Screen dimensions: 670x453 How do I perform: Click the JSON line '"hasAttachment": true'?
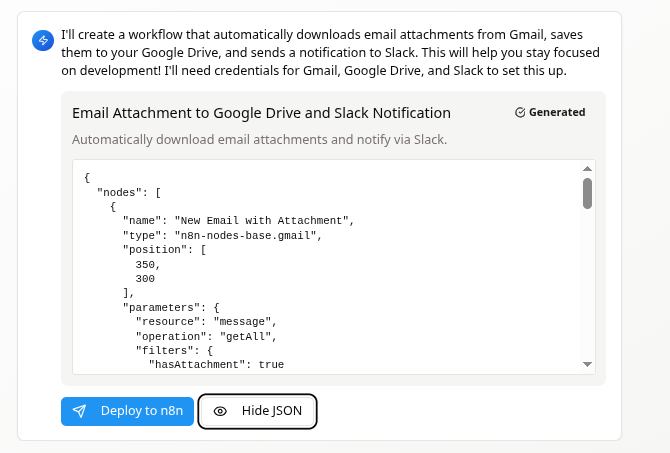(216, 365)
